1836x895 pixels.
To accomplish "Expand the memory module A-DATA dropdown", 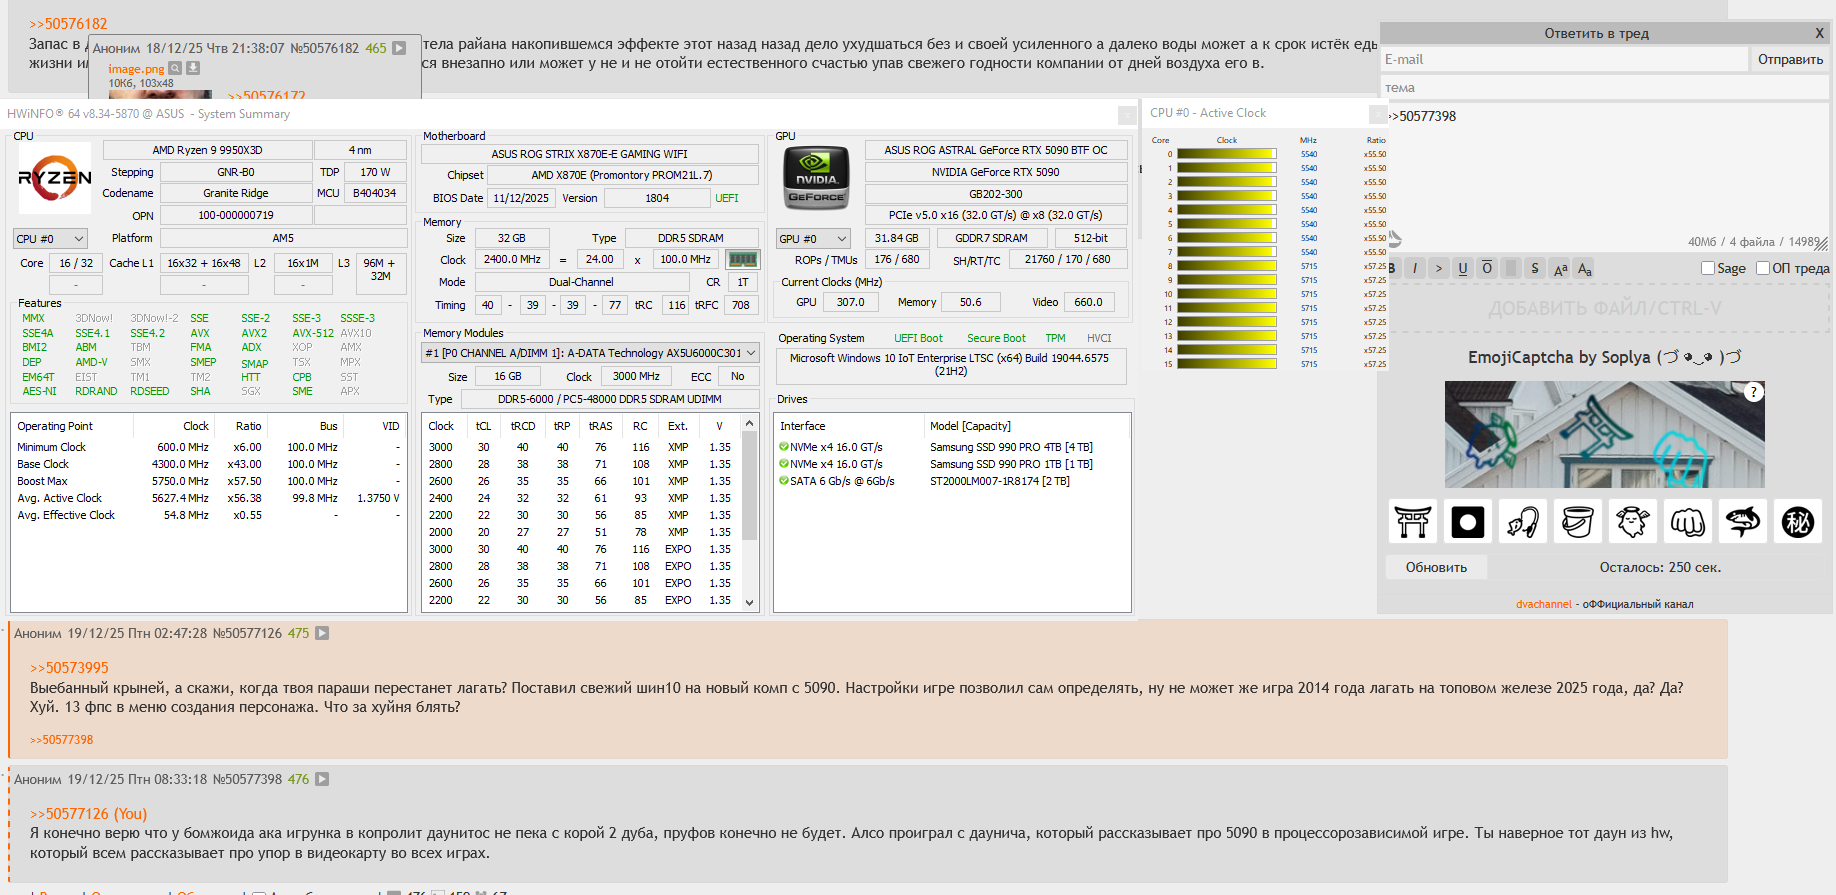I will [x=590, y=353].
